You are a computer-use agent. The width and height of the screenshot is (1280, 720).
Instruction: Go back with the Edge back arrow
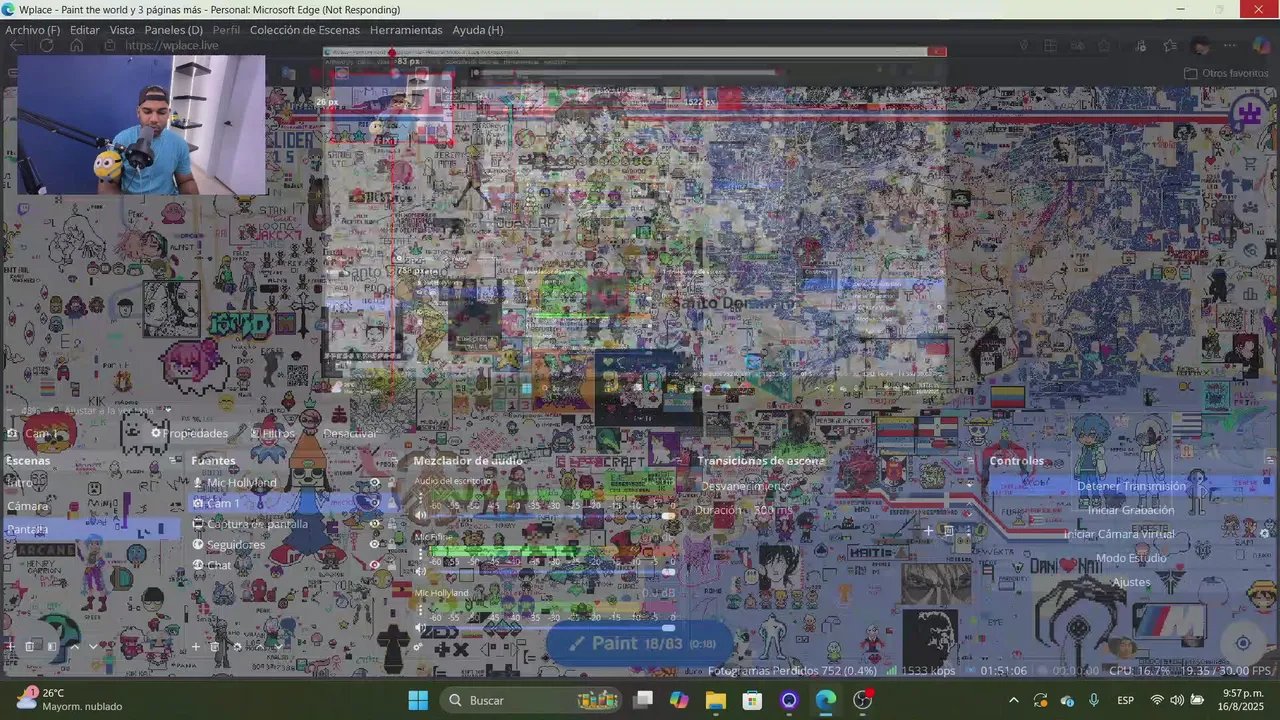16,46
